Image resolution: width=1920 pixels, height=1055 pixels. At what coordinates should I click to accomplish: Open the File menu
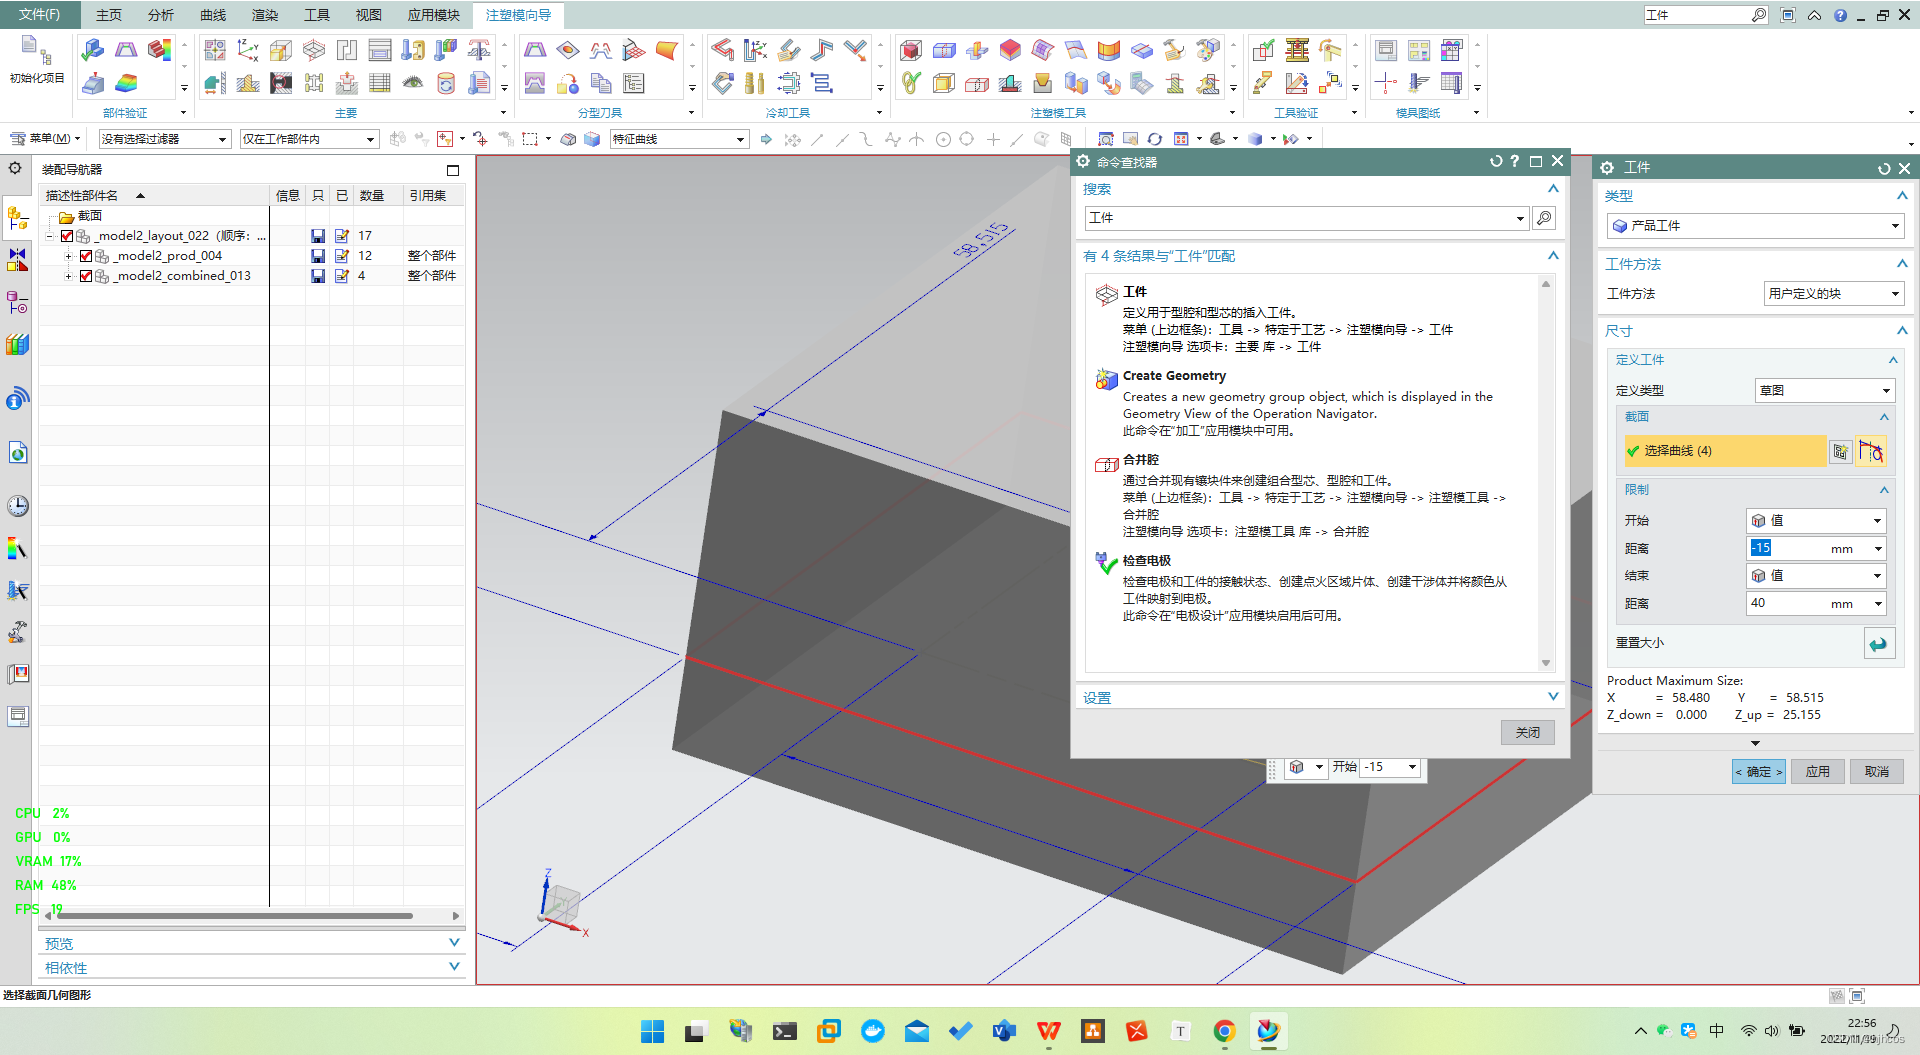39,15
